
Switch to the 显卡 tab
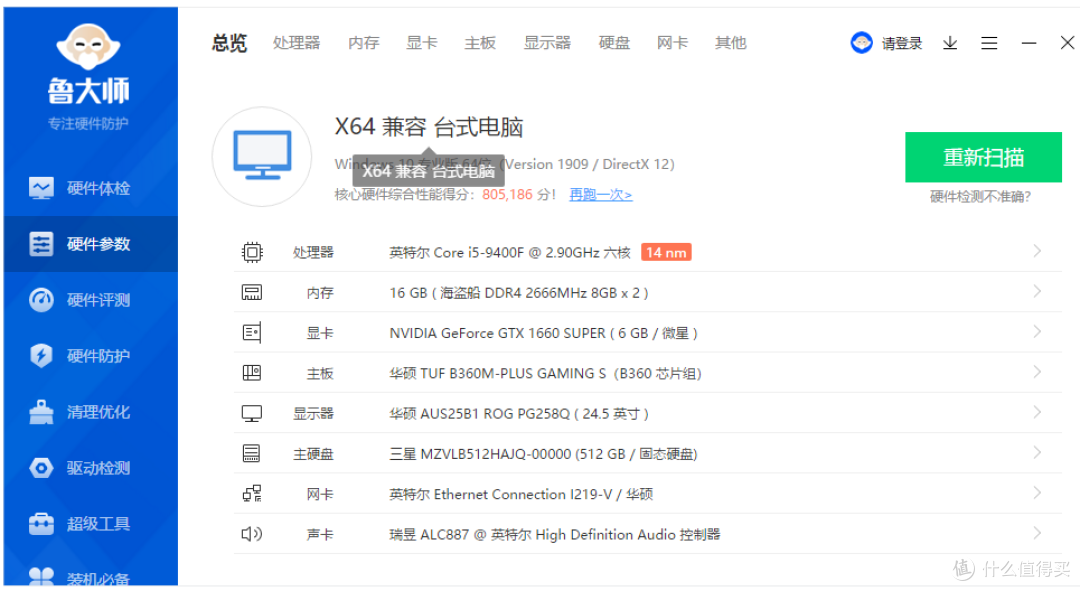point(422,43)
